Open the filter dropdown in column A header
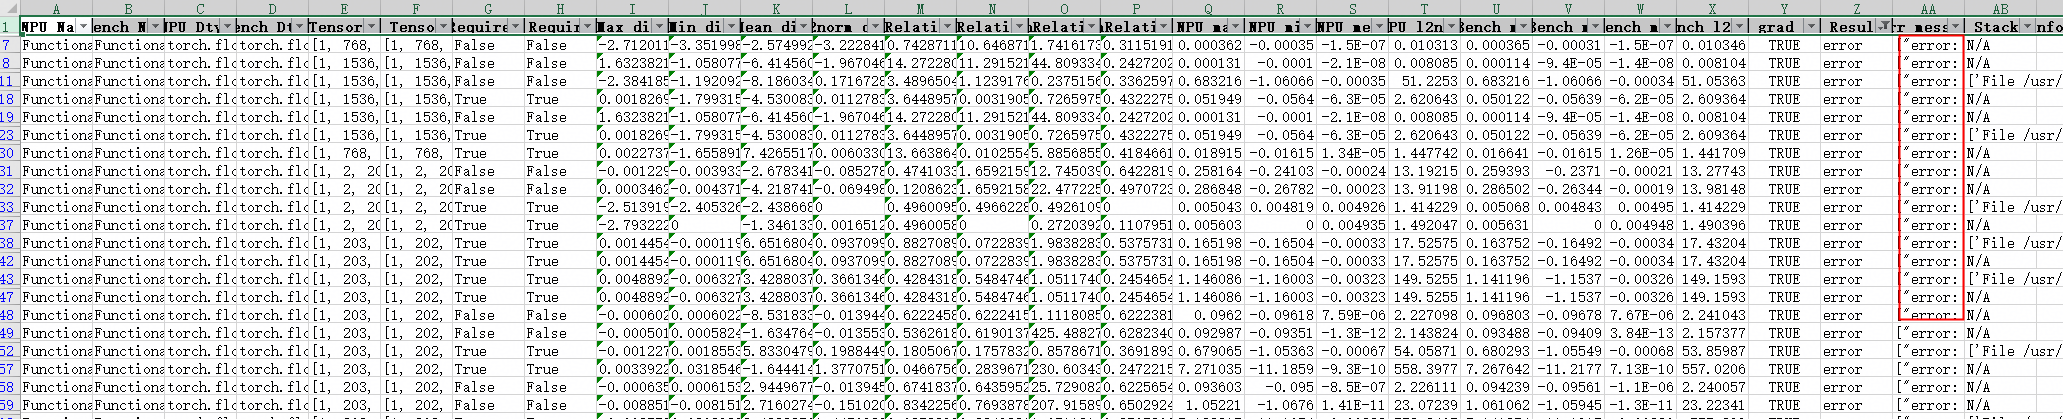Screen dimensions: 2063x419 click(84, 26)
